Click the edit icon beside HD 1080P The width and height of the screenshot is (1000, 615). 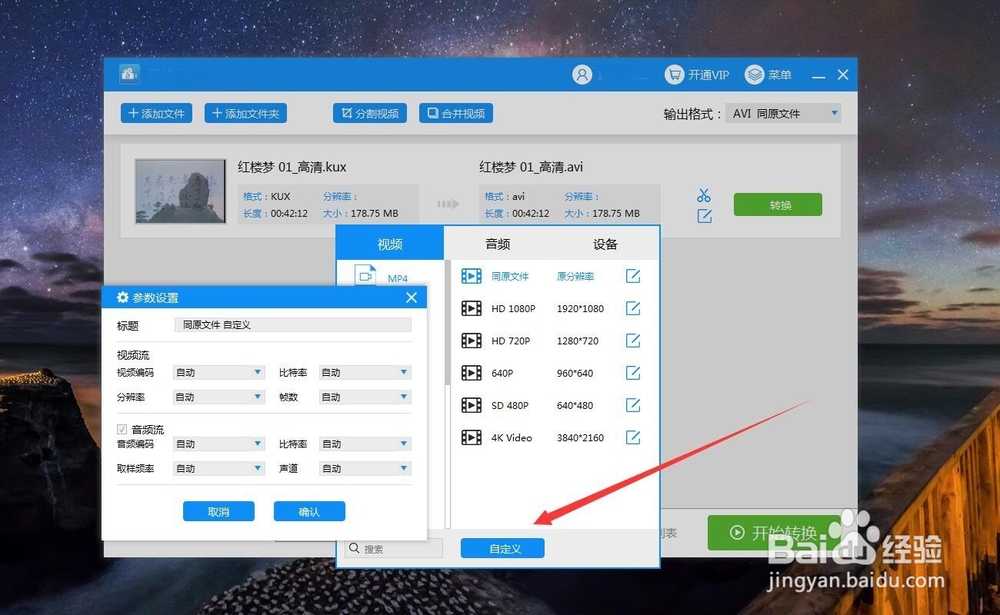coord(633,308)
